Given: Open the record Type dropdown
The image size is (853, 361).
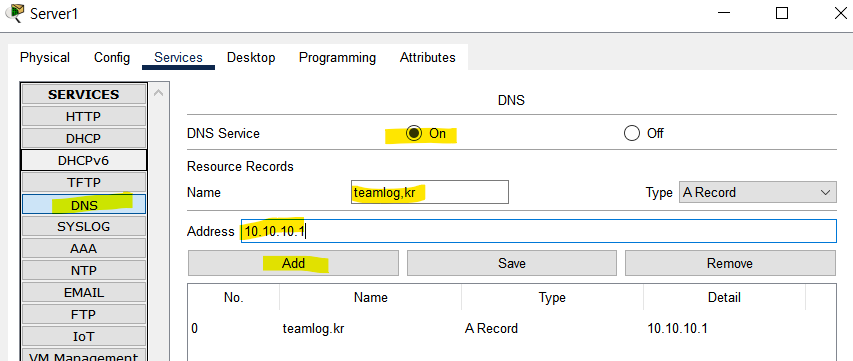Looking at the screenshot, I should pyautogui.click(x=757, y=192).
